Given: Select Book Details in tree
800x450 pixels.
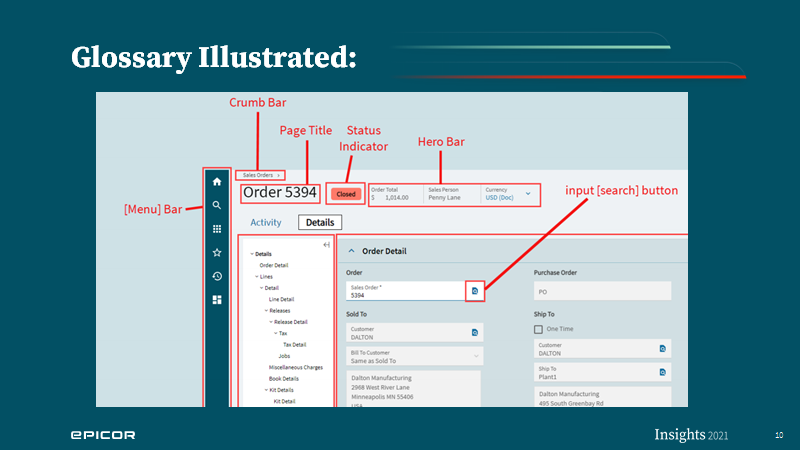Looking at the screenshot, I should pos(284,379).
